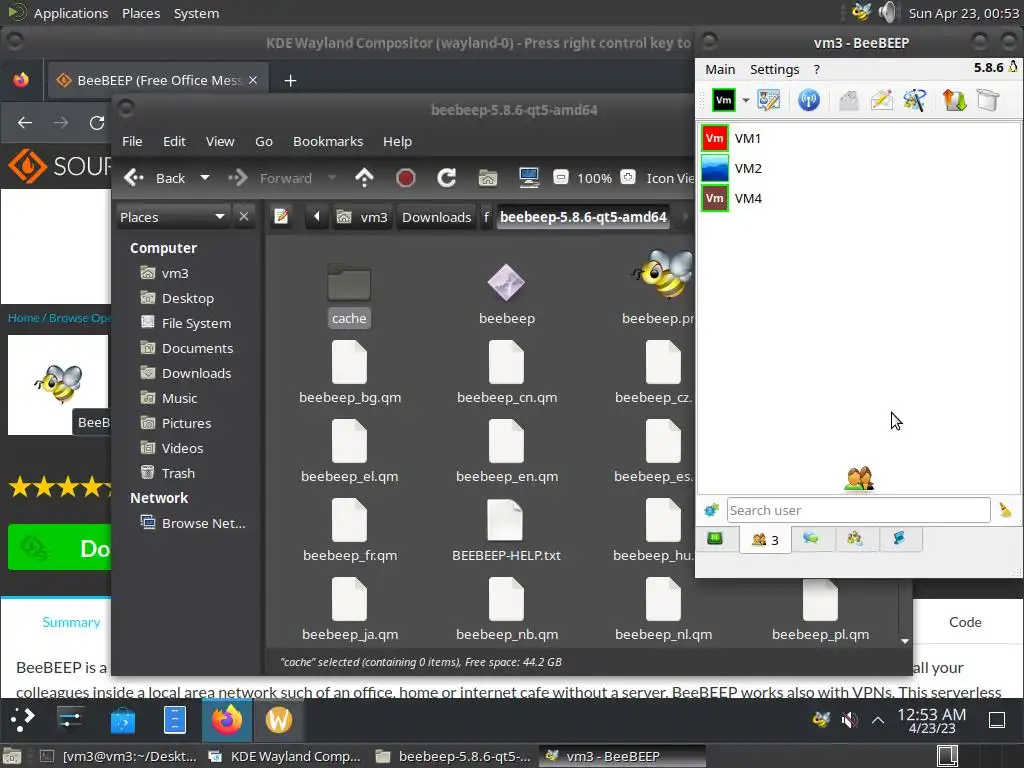This screenshot has width=1024, height=768.
Task: Select the cache folder
Action: 349,295
